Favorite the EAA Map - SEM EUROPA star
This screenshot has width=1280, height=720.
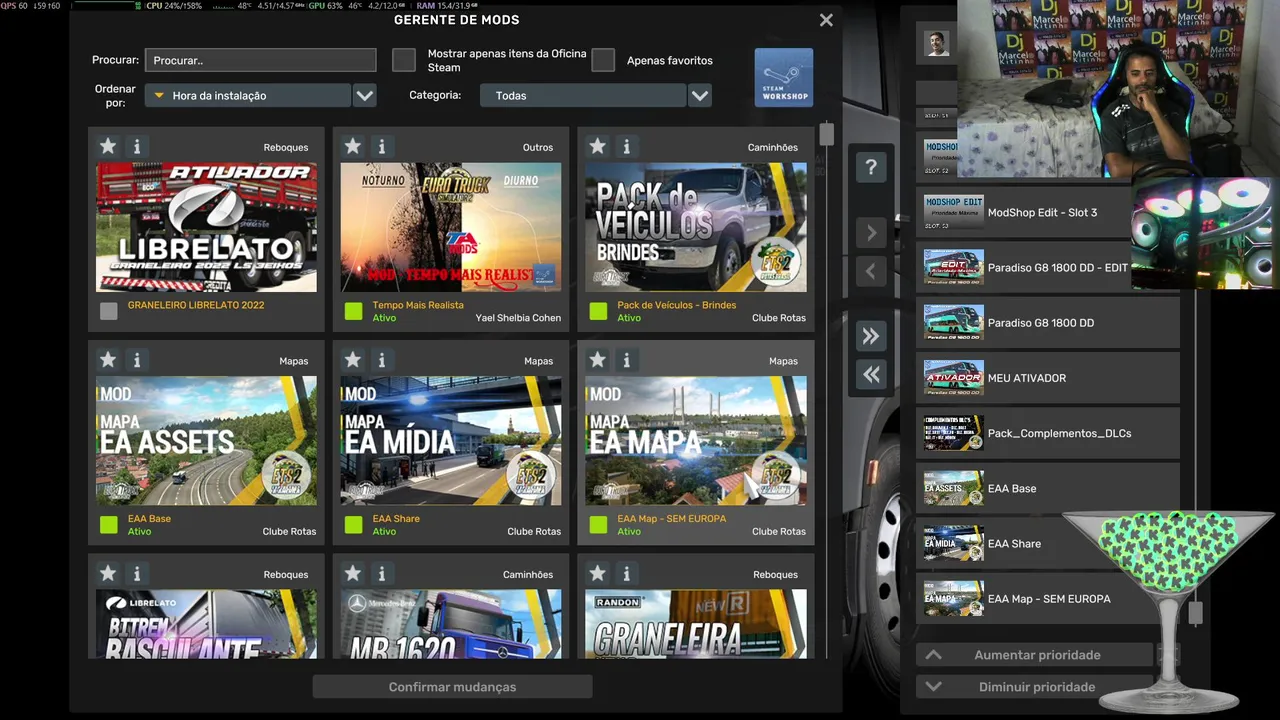coord(598,360)
